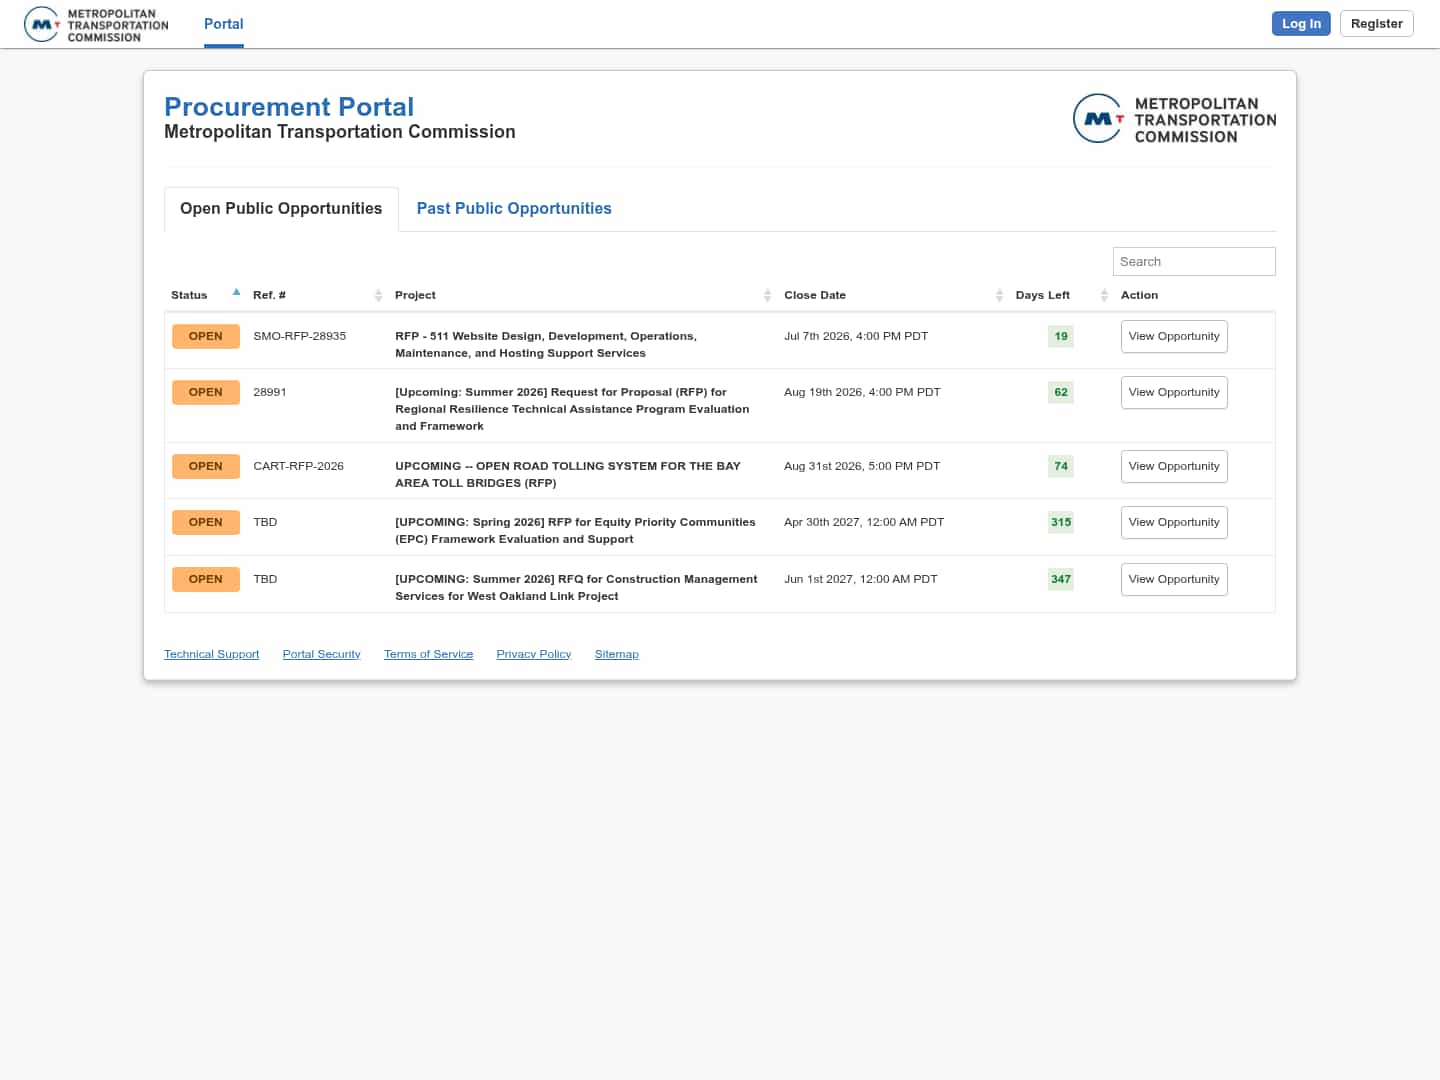Focus the Search input field

(1194, 261)
